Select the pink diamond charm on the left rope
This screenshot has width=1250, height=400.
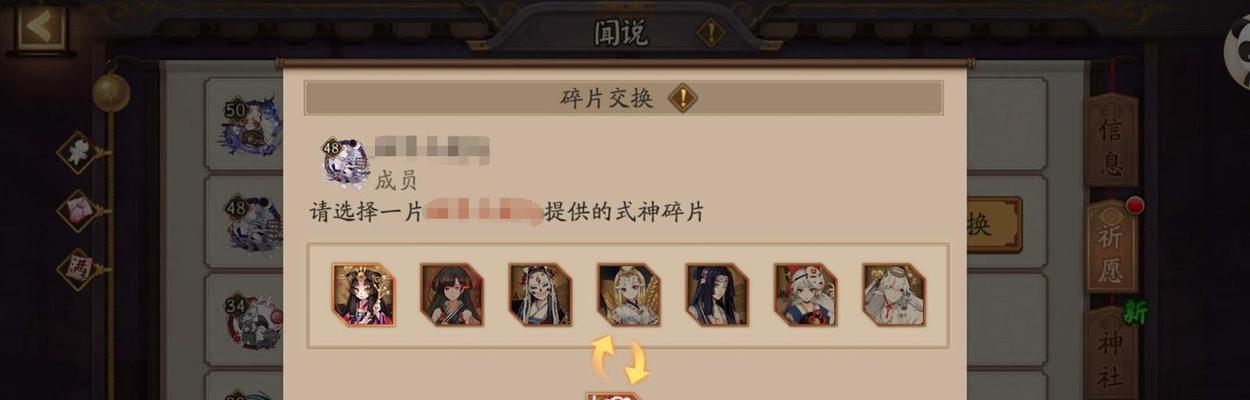80,210
